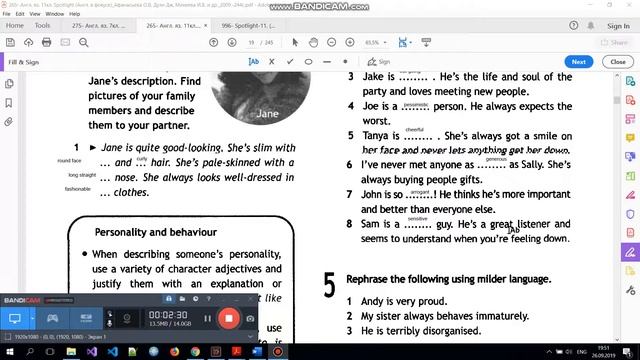
Task: Select the Add text IAb tool
Action: click(253, 62)
